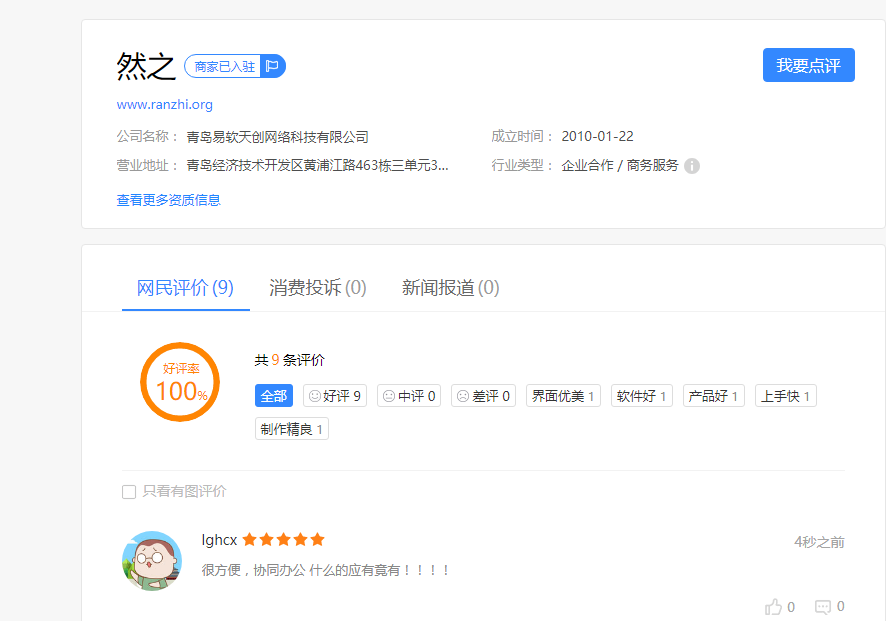The image size is (886, 621).
Task: Filter reviews by 好评 9
Action: tap(335, 396)
